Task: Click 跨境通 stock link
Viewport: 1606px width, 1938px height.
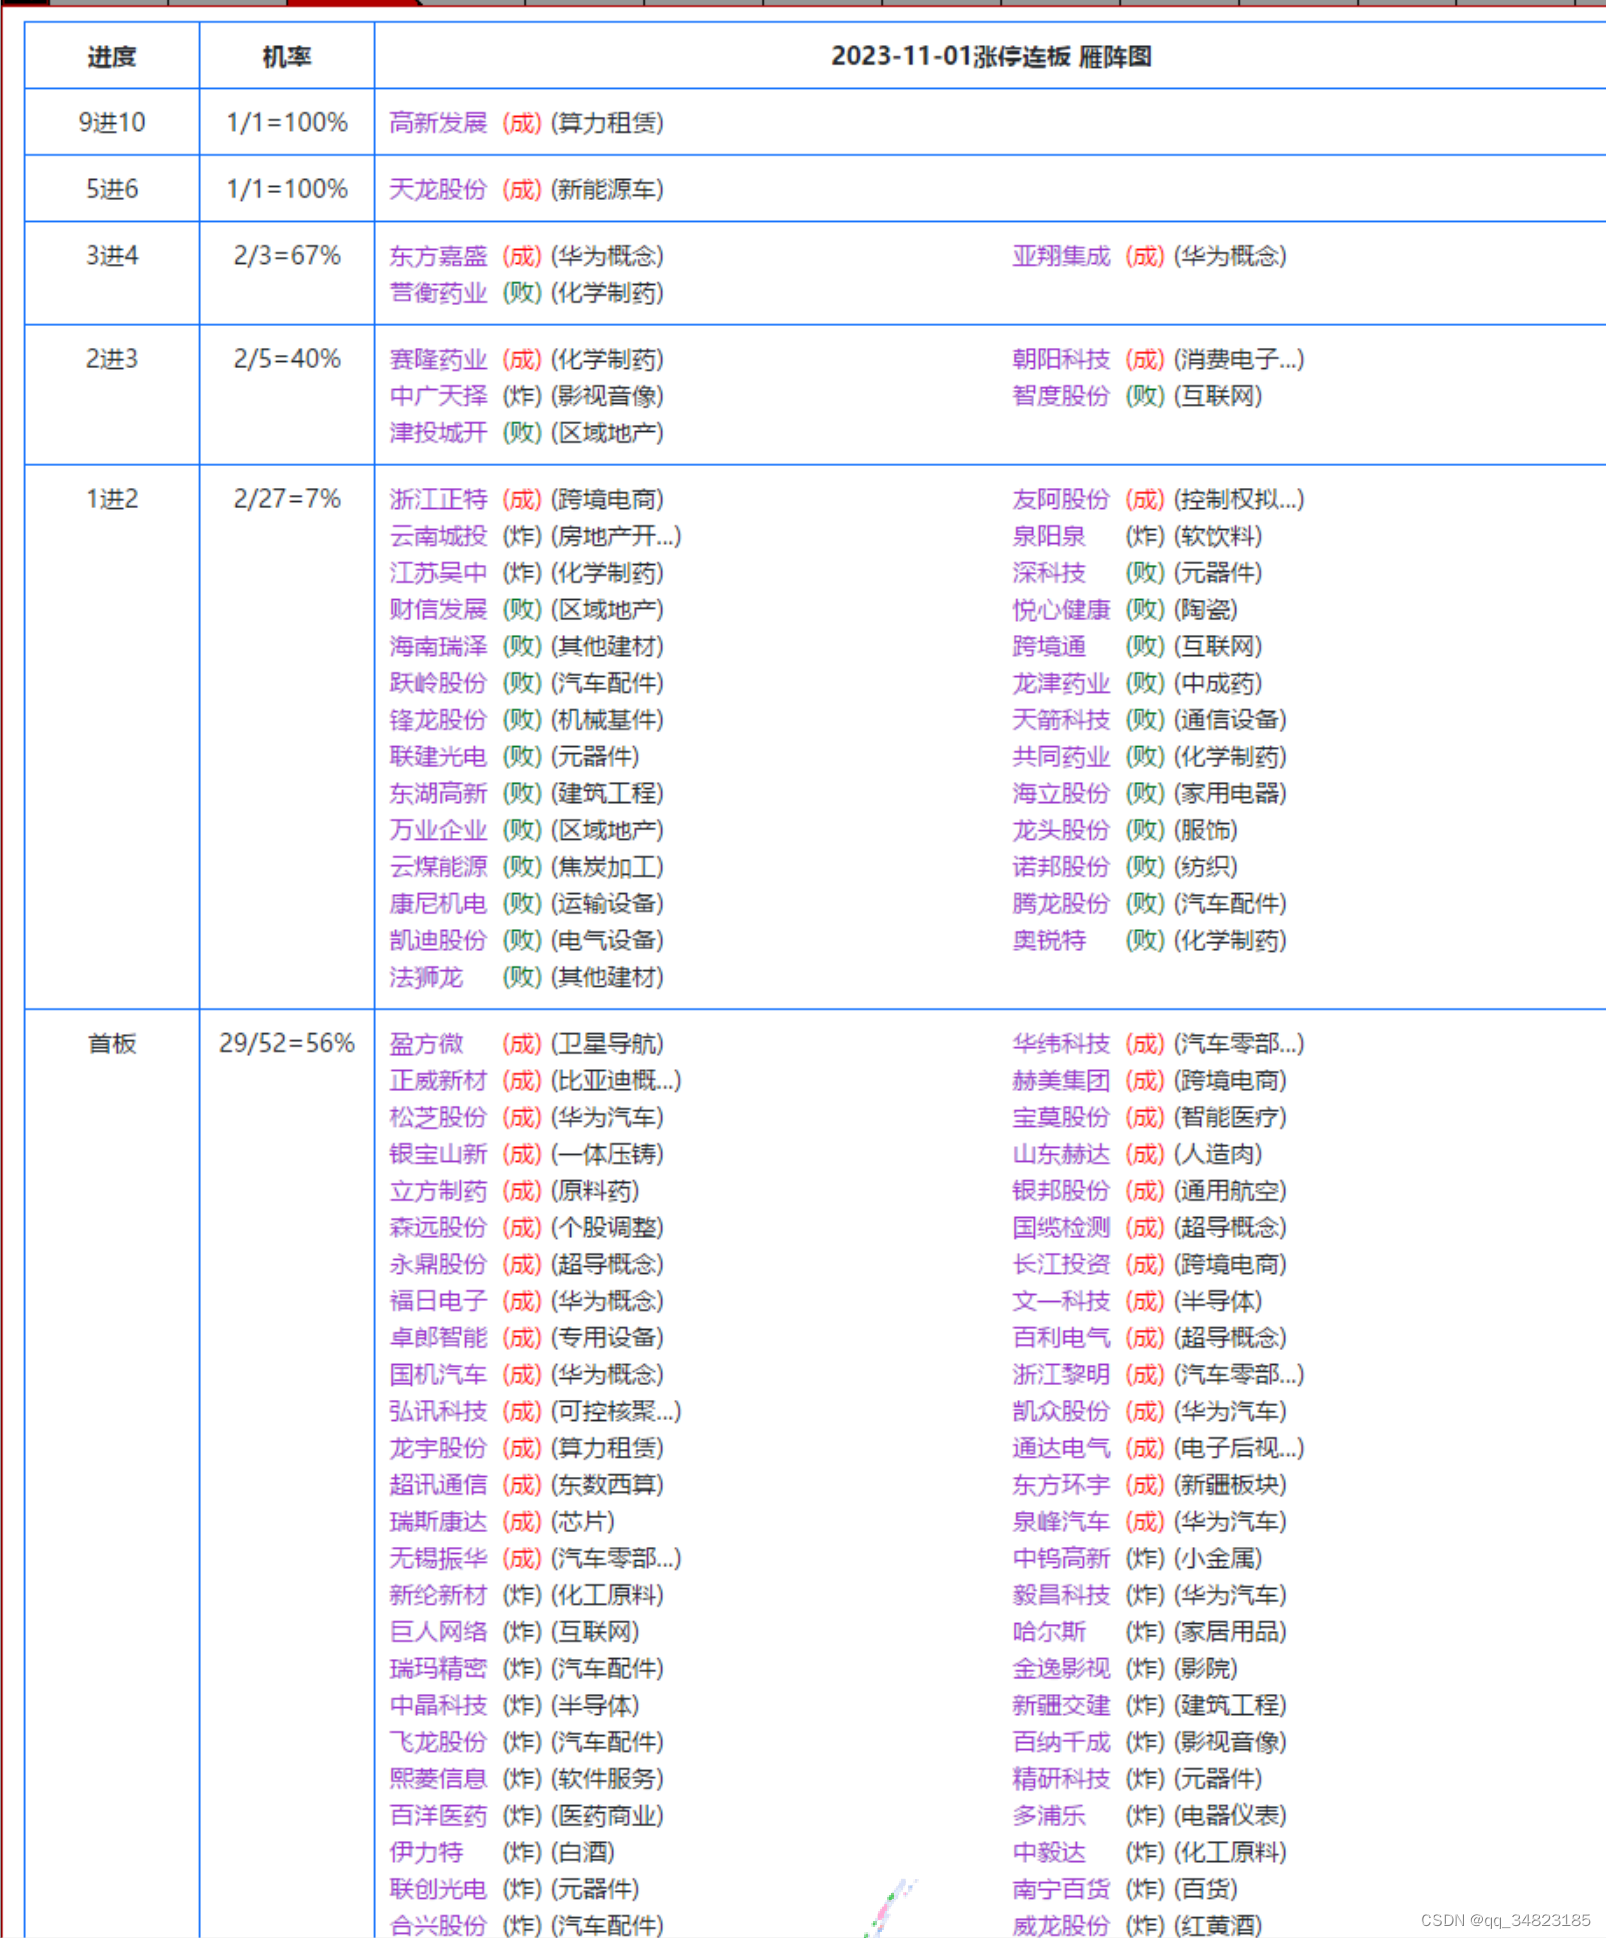Action: 1049,646
